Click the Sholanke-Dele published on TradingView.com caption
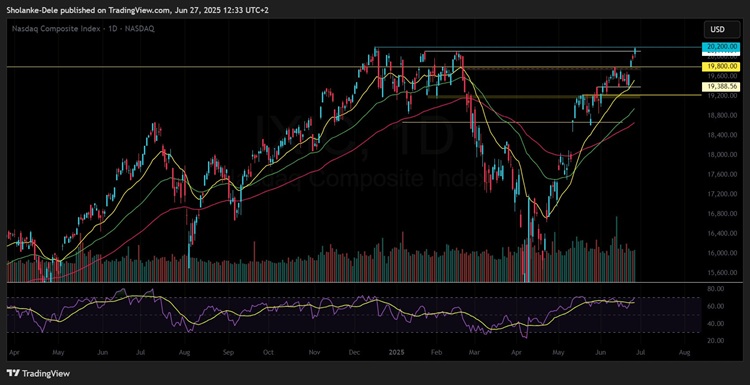The height and width of the screenshot is (385, 750). point(138,10)
